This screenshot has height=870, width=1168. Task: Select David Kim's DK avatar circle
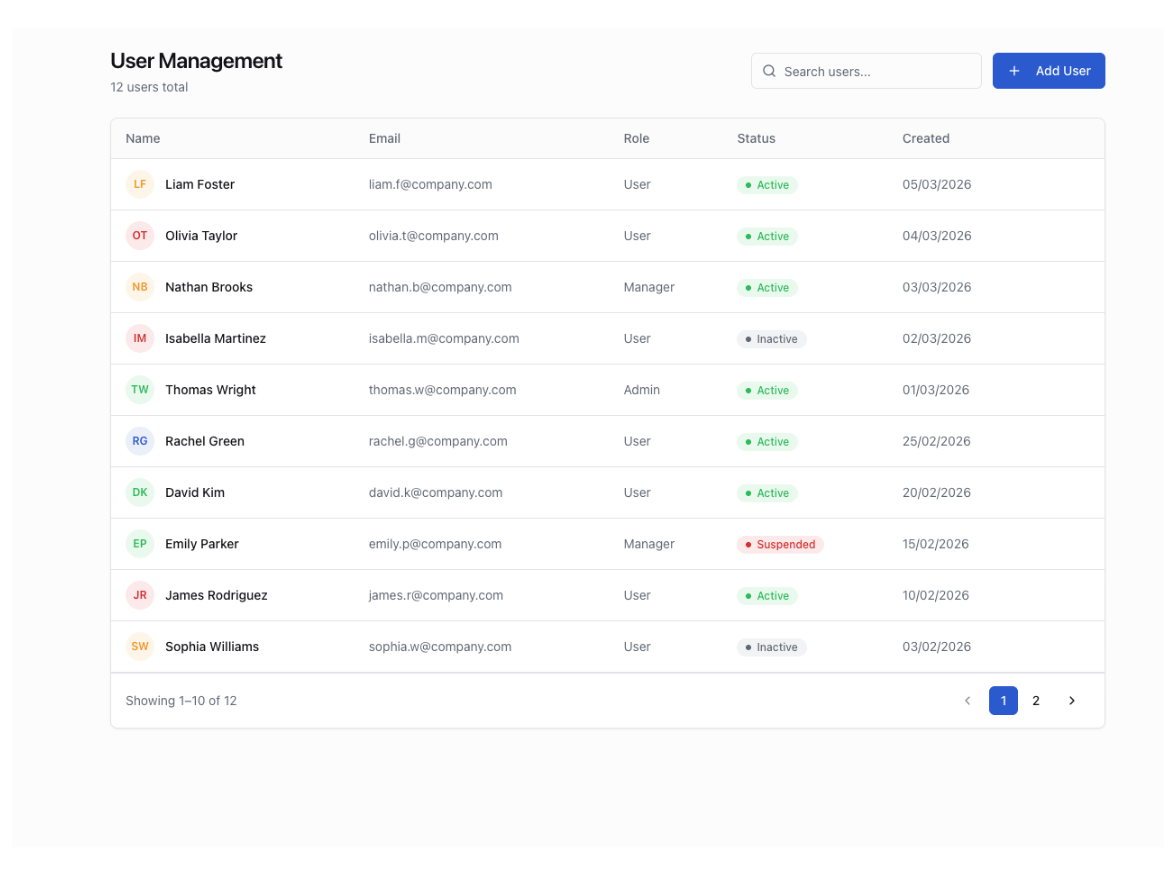click(139, 492)
